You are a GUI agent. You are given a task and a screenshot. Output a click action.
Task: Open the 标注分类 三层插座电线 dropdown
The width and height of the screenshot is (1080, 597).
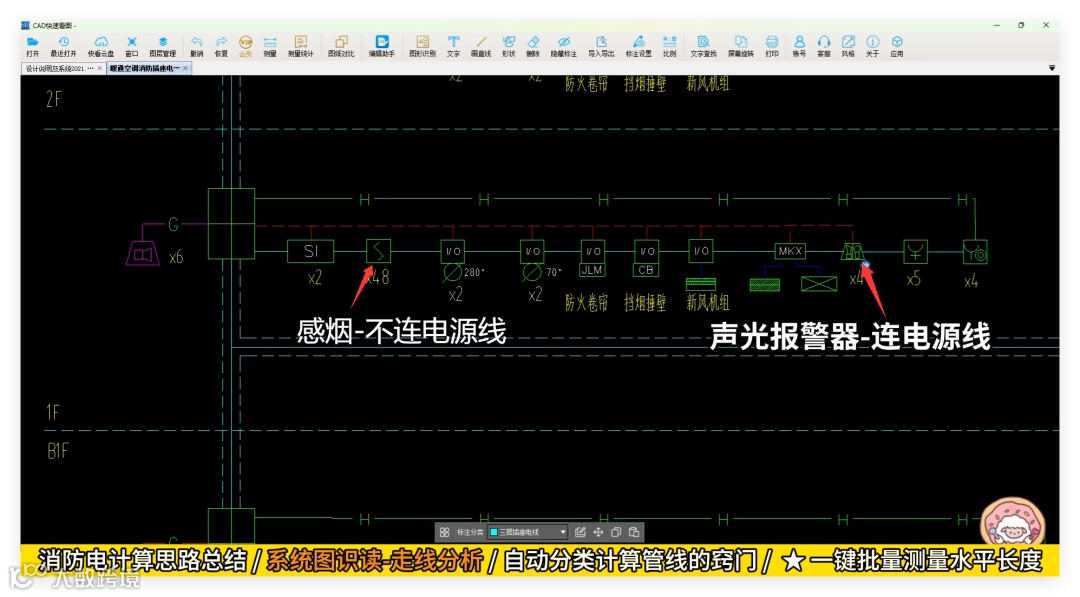(x=528, y=532)
